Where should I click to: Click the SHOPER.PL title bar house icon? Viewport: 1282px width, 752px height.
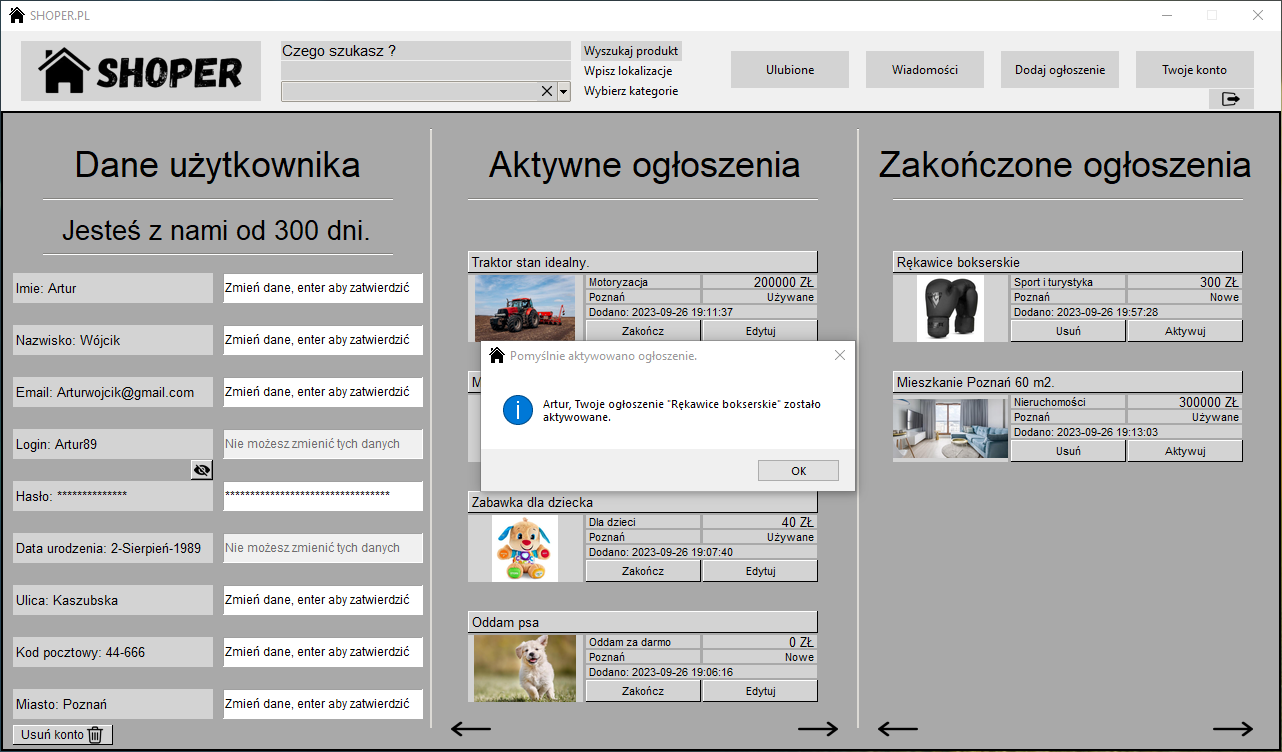(17, 15)
